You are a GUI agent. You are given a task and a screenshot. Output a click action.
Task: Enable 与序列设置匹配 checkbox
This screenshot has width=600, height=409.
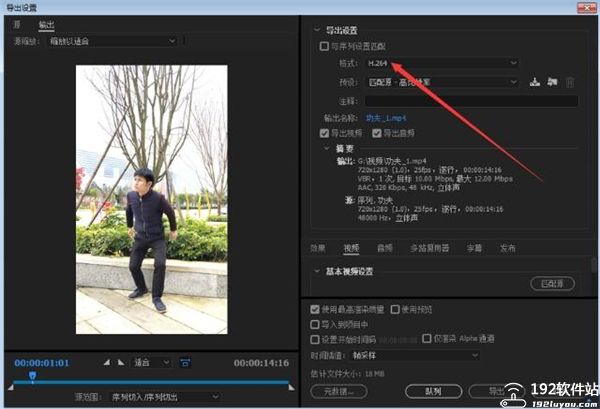[x=323, y=46]
